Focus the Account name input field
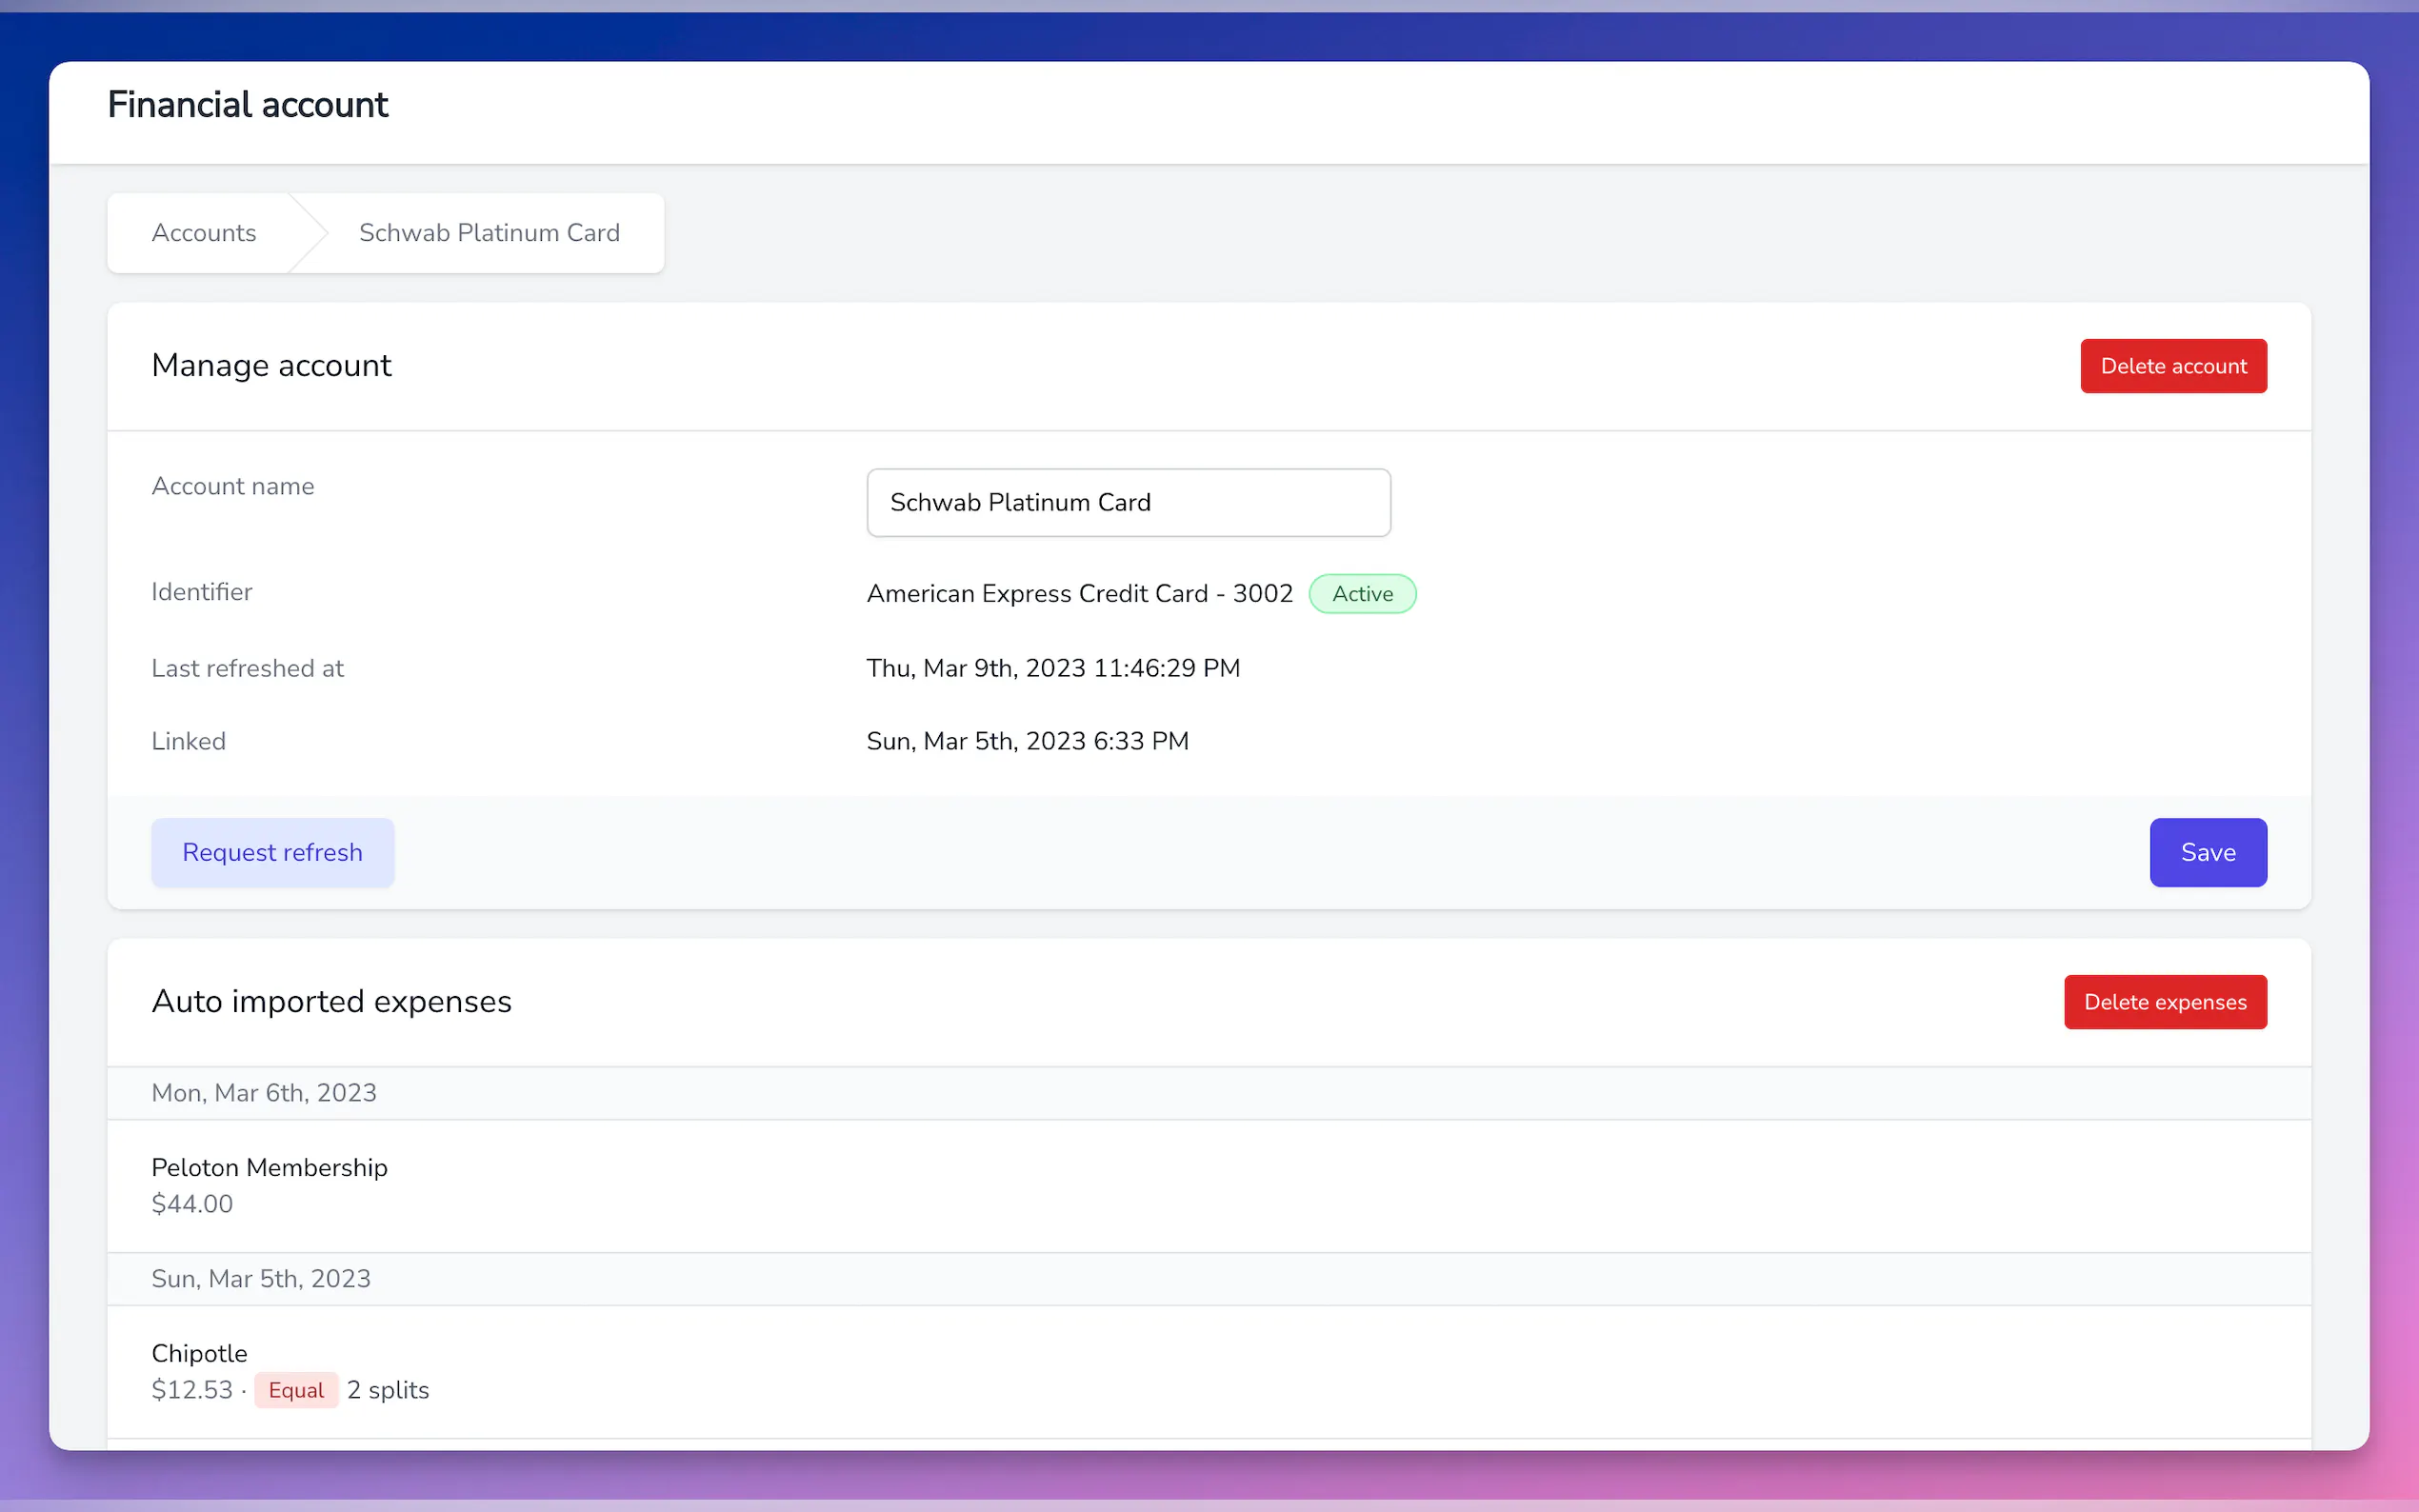The image size is (2419, 1512). click(1127, 502)
